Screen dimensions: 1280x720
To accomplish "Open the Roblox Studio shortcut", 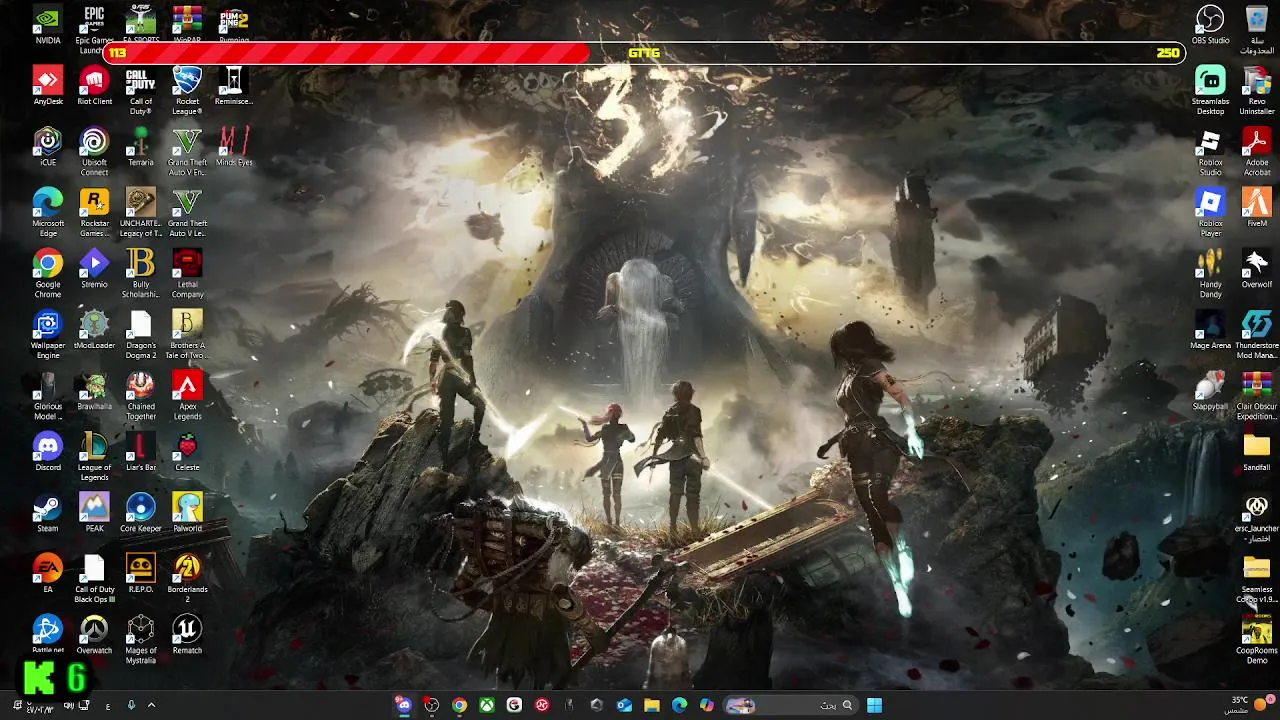I will pyautogui.click(x=1210, y=152).
